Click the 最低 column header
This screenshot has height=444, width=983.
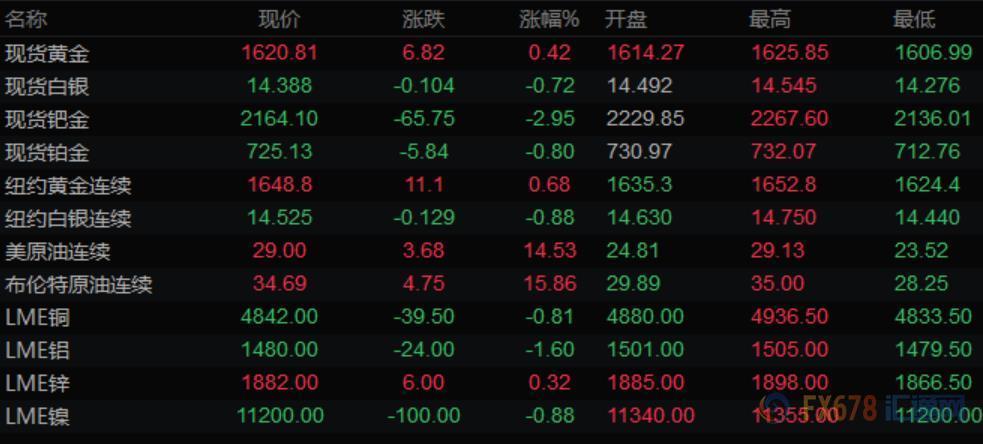(x=914, y=19)
